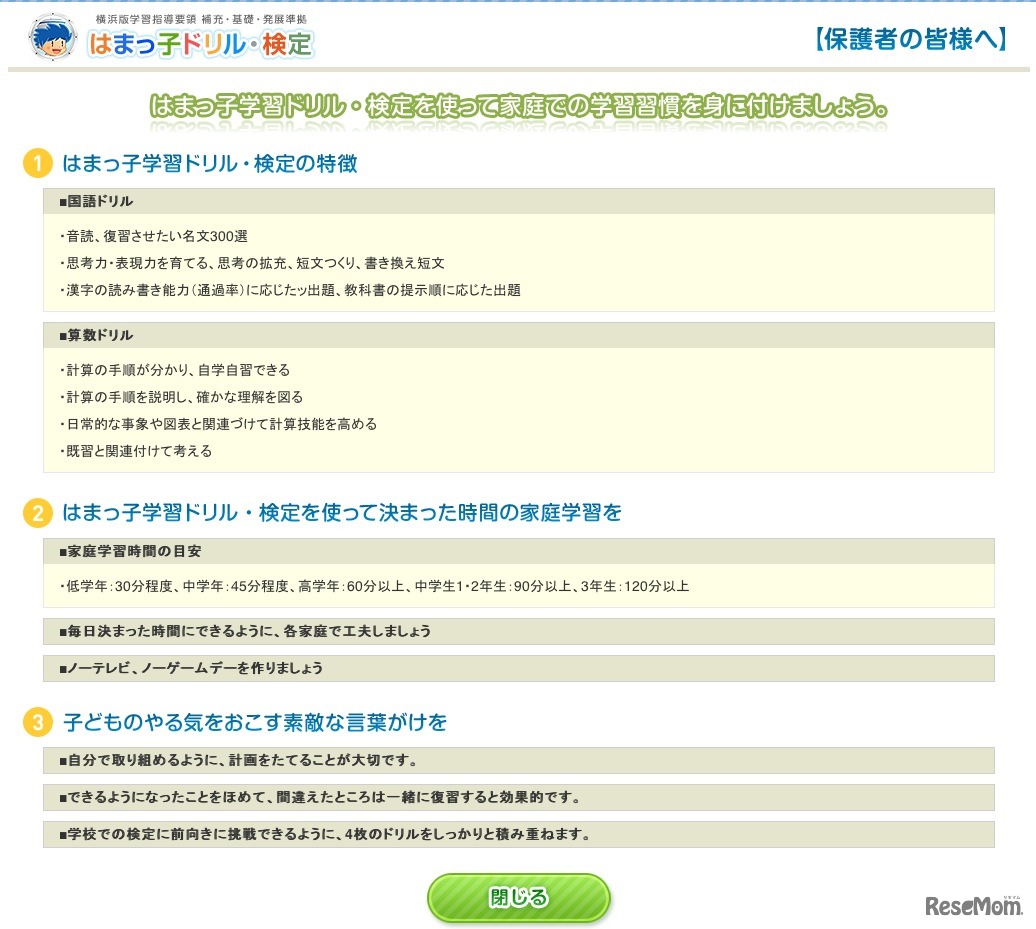
Task: Click the line 既習と関連付けて考える
Action: pos(136,451)
